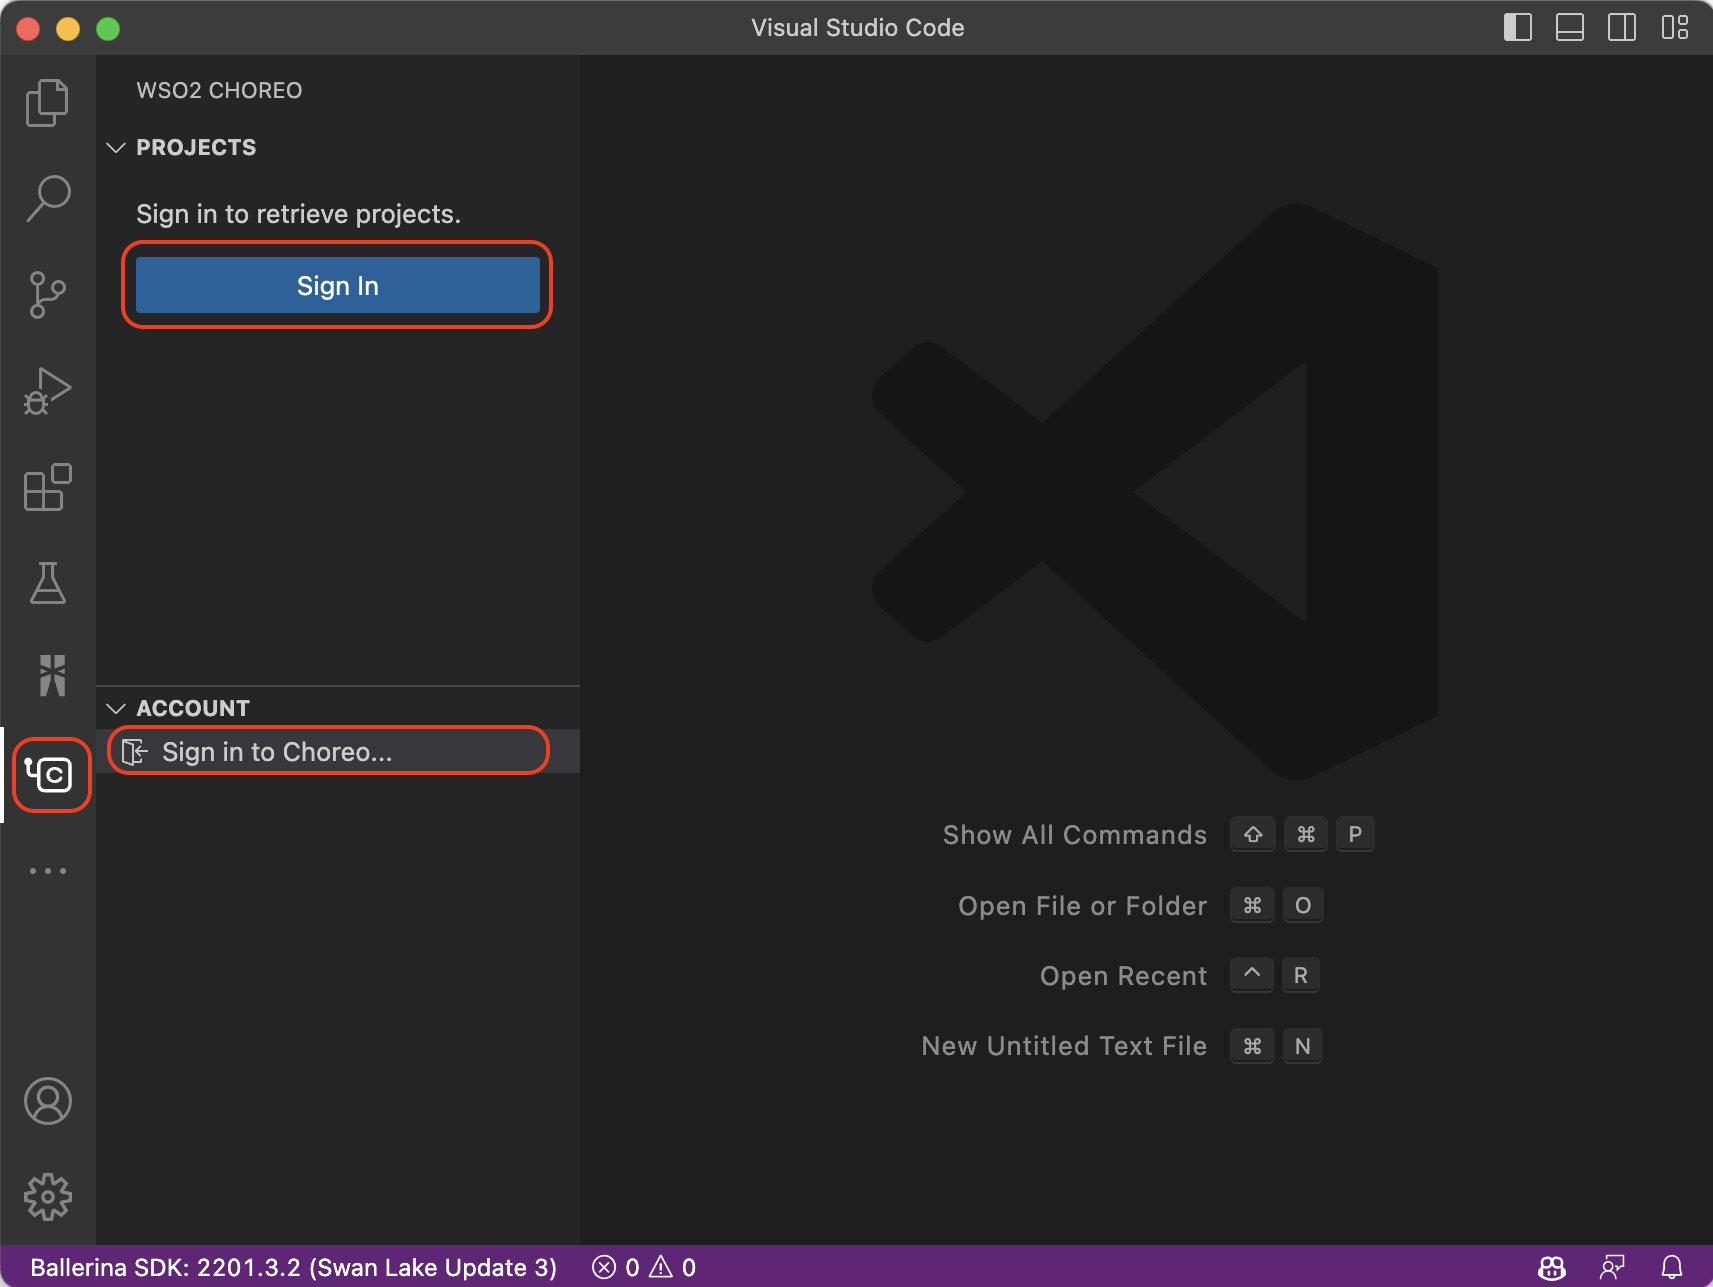Image resolution: width=1713 pixels, height=1287 pixels.
Task: Open the Ballerina extension view
Action: 52,676
